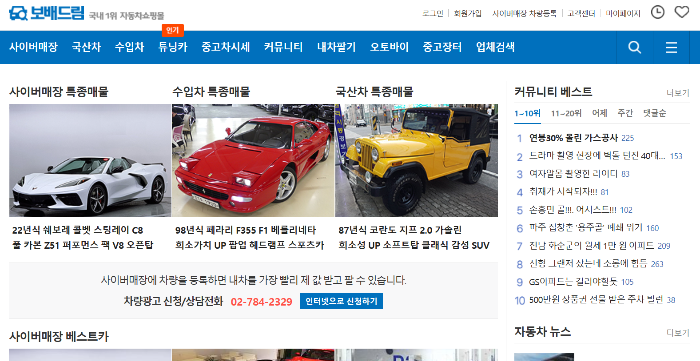Select the 1~10위 tab

[x=527, y=113]
